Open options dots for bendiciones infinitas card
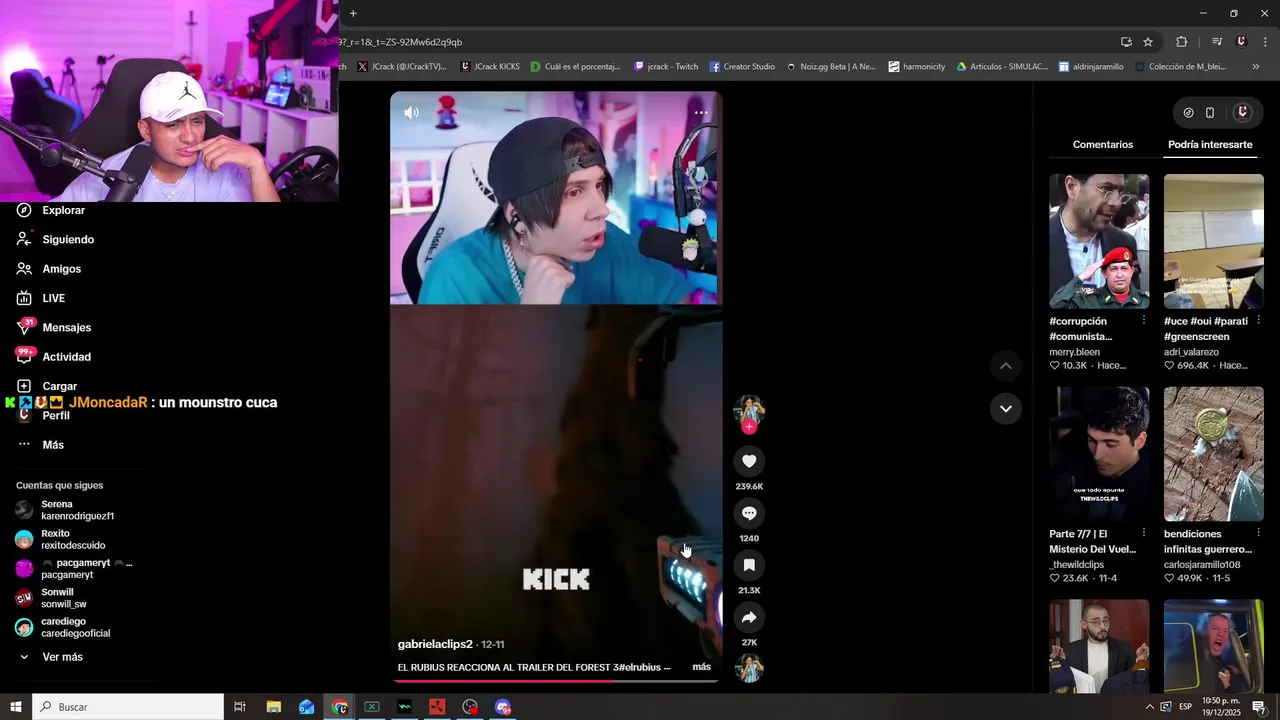 pyautogui.click(x=1258, y=534)
